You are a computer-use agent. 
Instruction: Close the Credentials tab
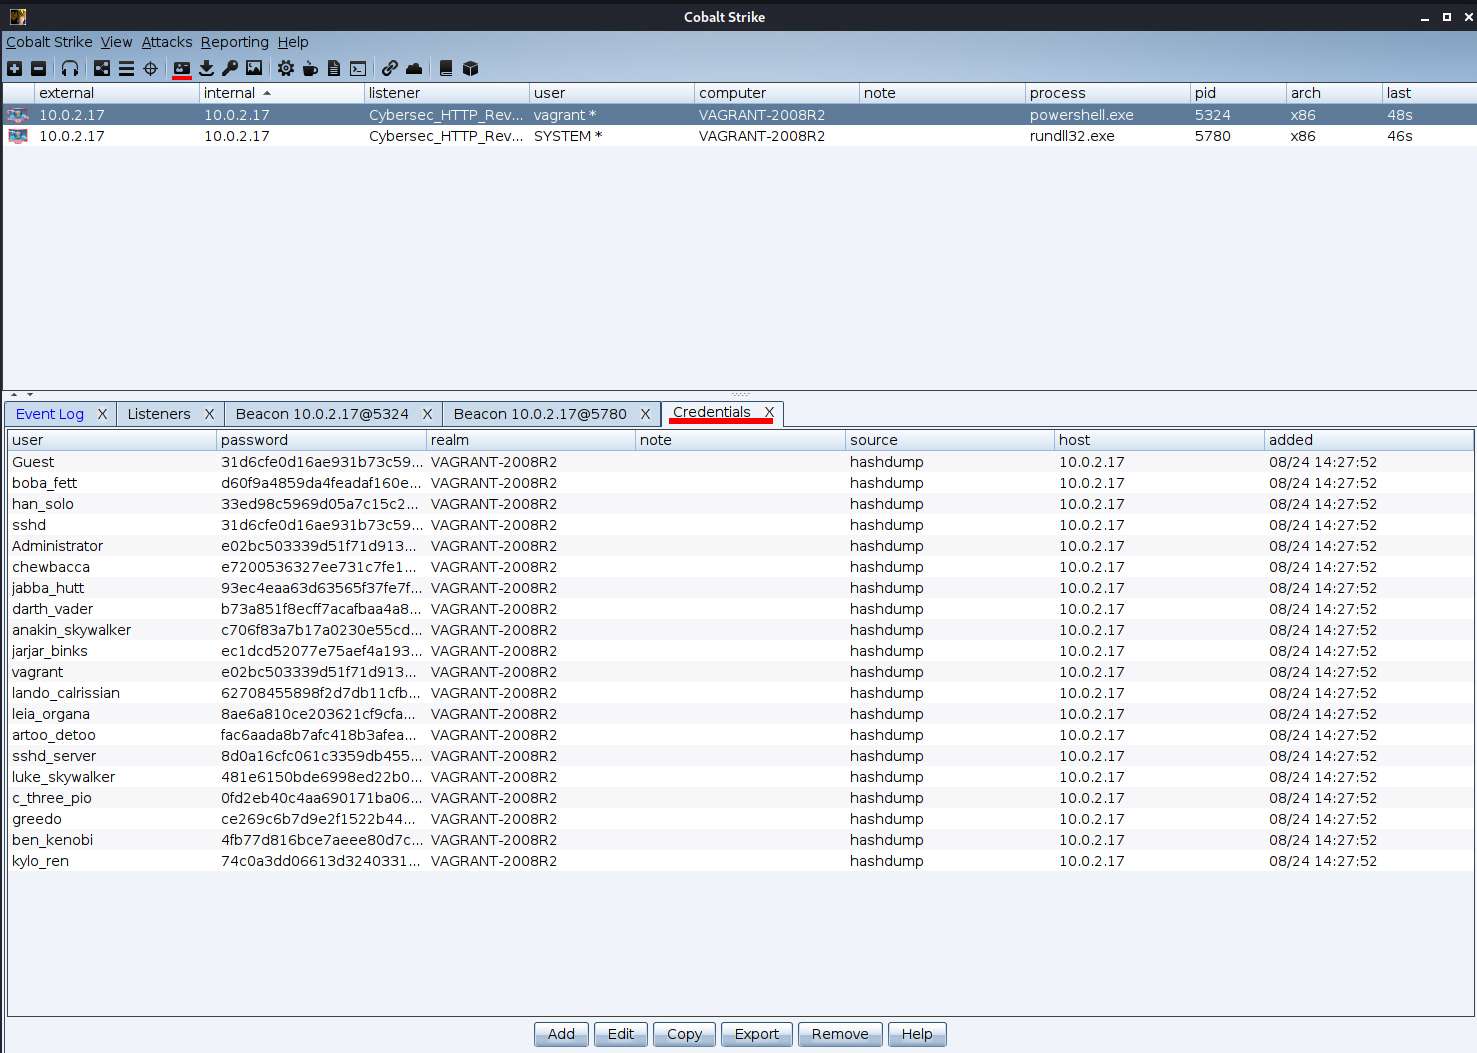click(x=769, y=412)
